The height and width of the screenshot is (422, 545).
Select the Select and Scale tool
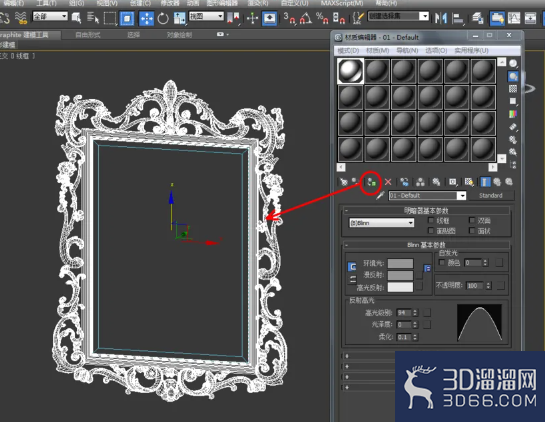[x=179, y=18]
